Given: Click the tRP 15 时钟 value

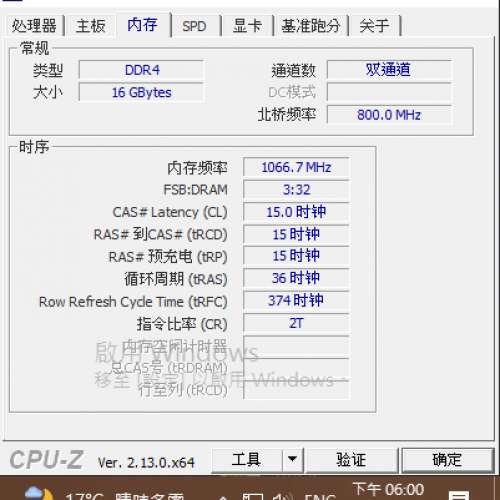Looking at the screenshot, I should coord(296,256).
